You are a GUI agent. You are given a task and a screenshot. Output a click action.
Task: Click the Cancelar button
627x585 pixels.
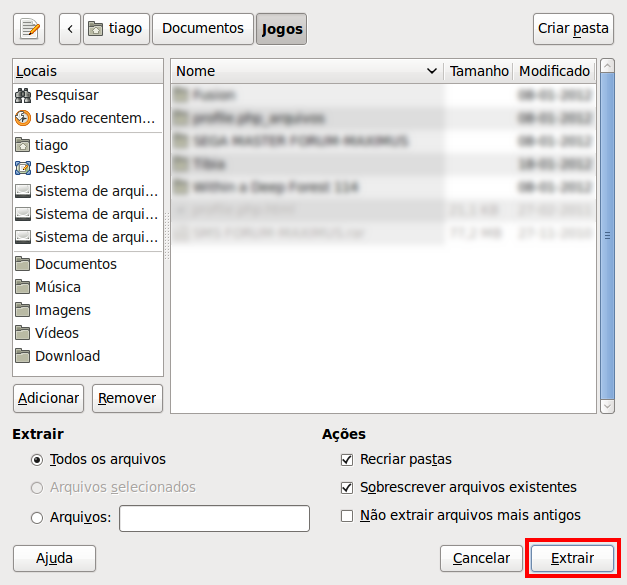click(481, 558)
